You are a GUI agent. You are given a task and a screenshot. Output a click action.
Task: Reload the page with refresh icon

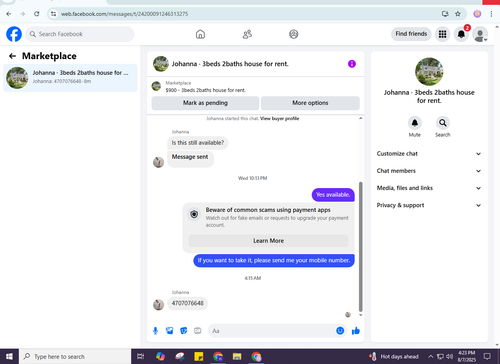point(37,14)
